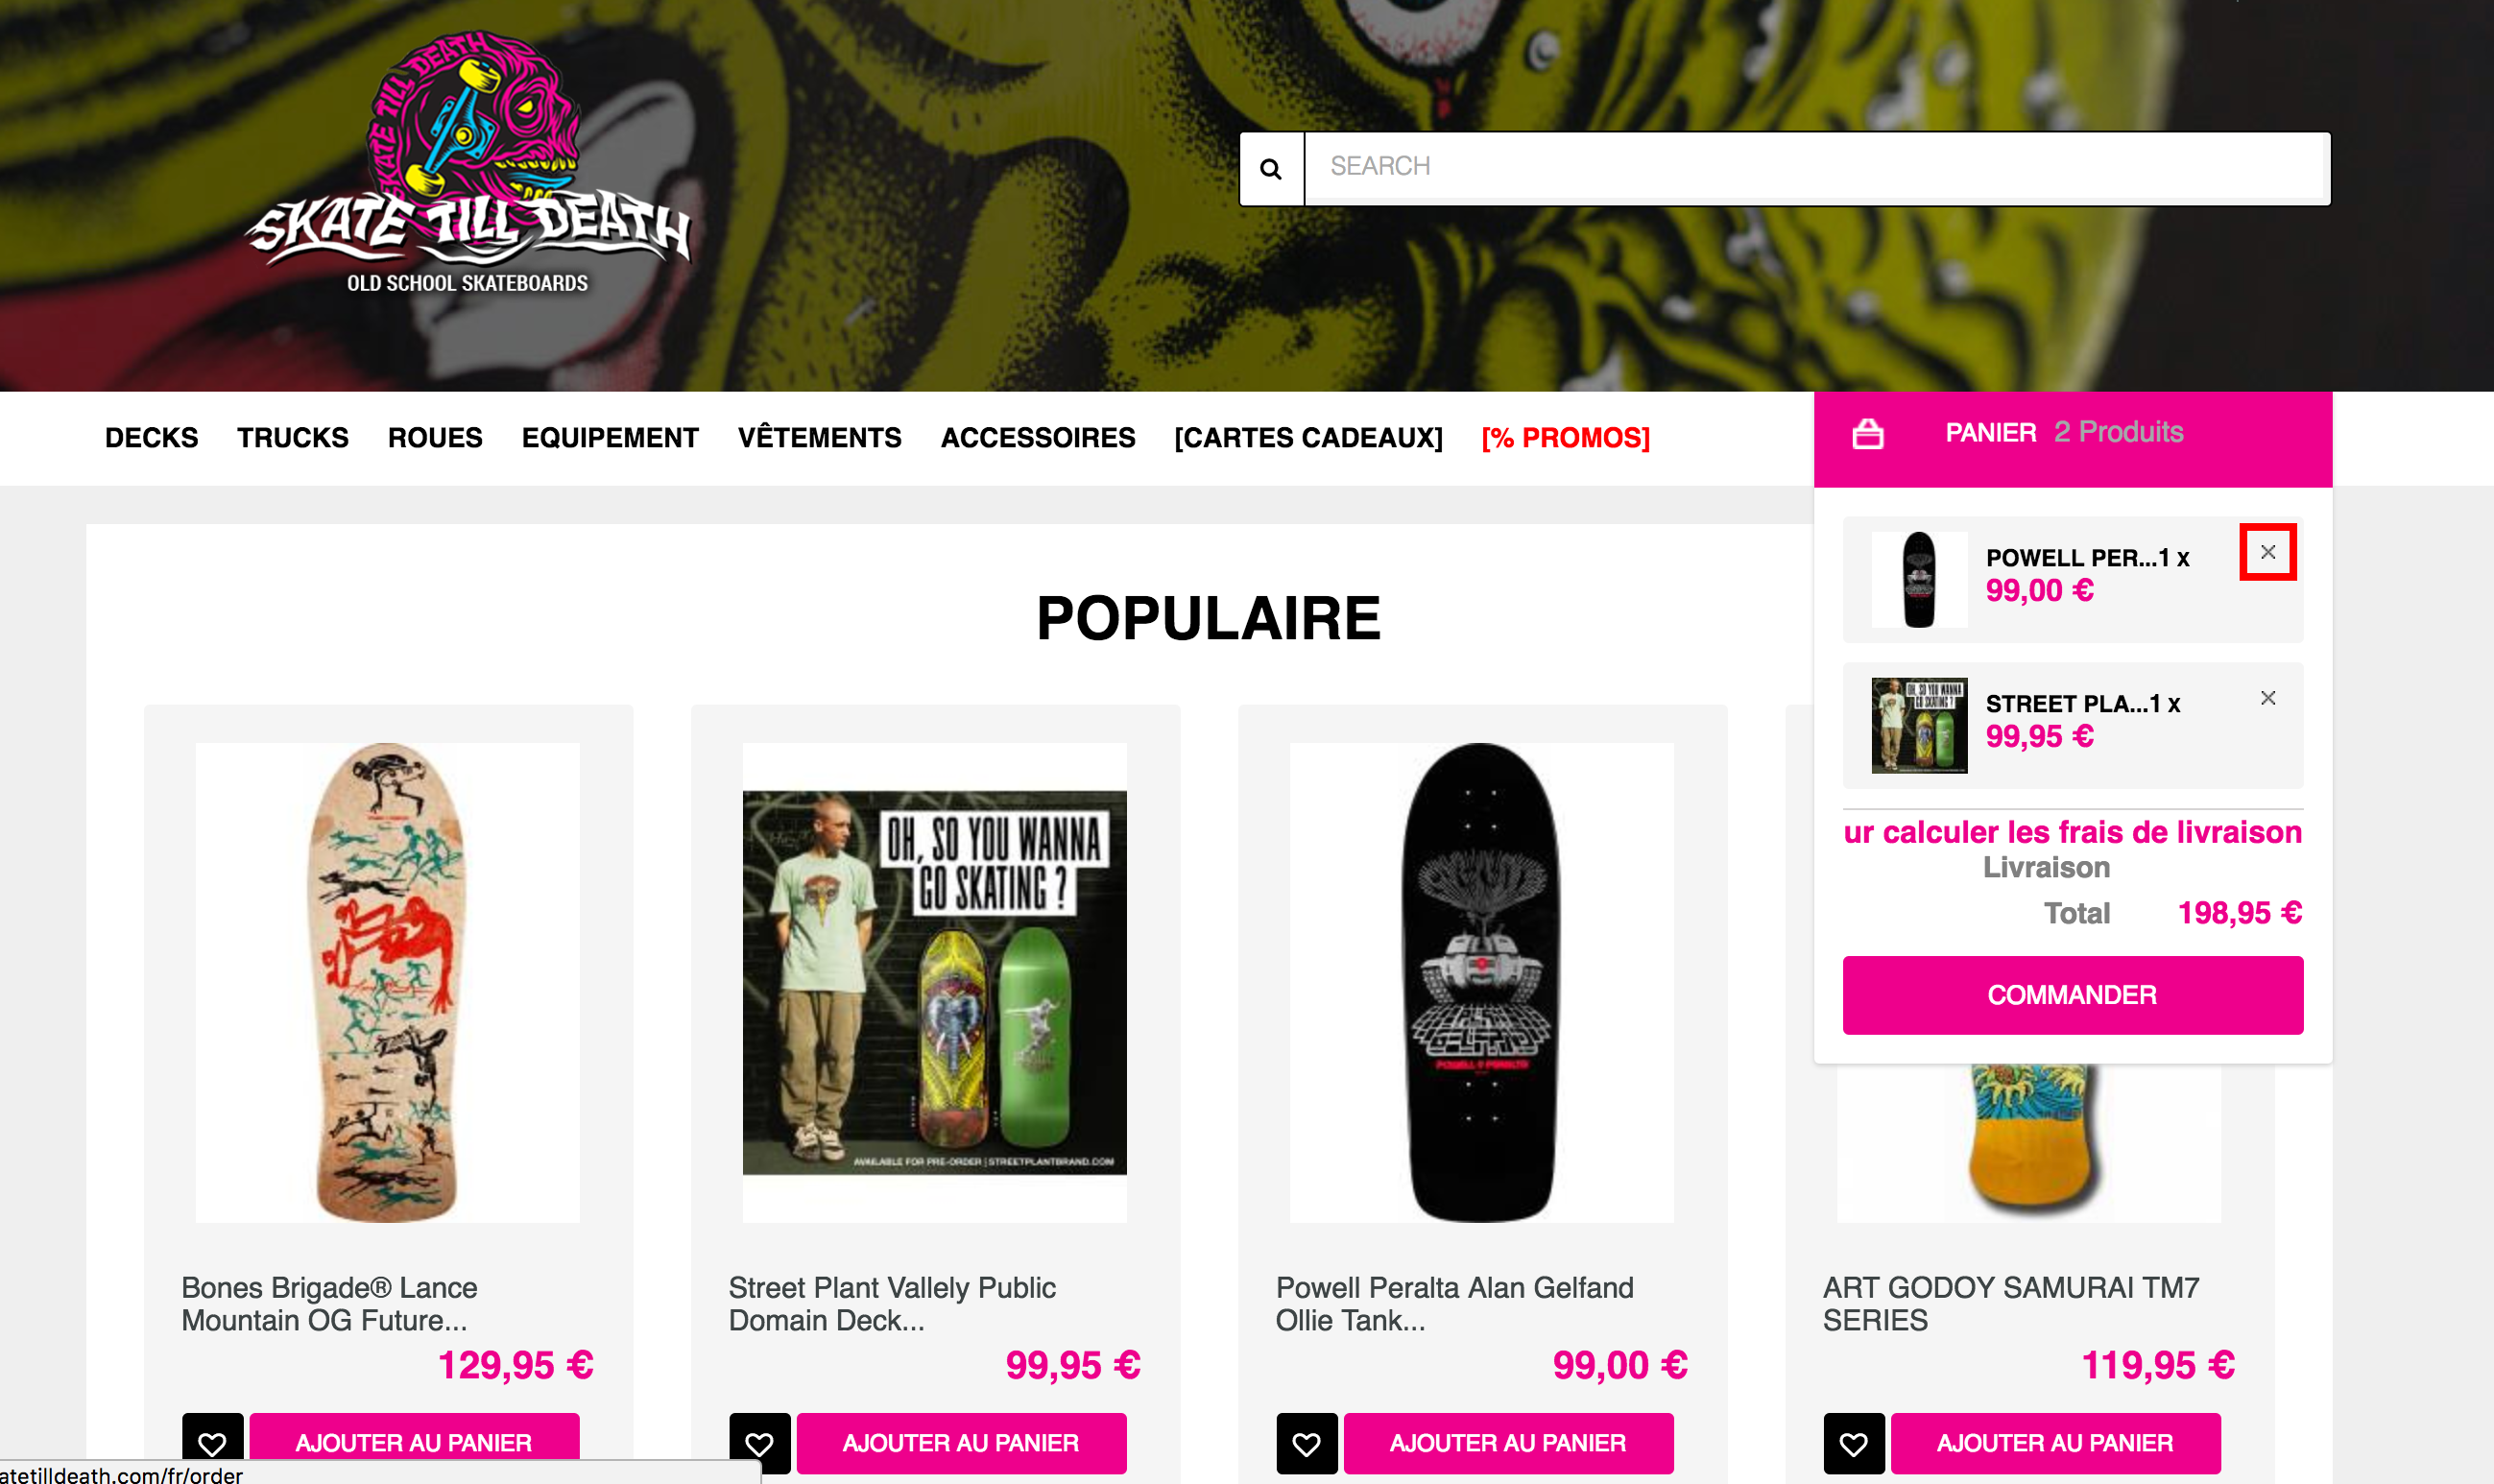Remove Street Plant item from cart
Image resolution: width=2494 pixels, height=1484 pixels.
point(2267,698)
